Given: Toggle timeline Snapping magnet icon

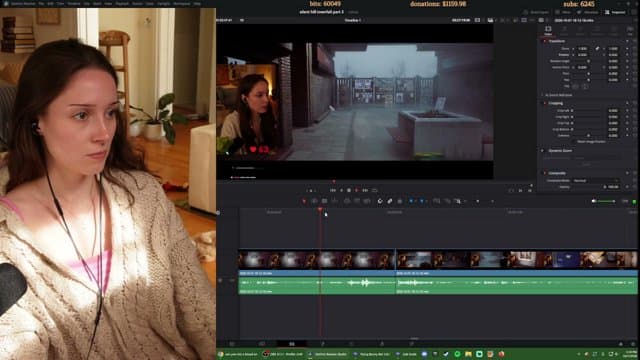Looking at the screenshot, I should coord(380,201).
